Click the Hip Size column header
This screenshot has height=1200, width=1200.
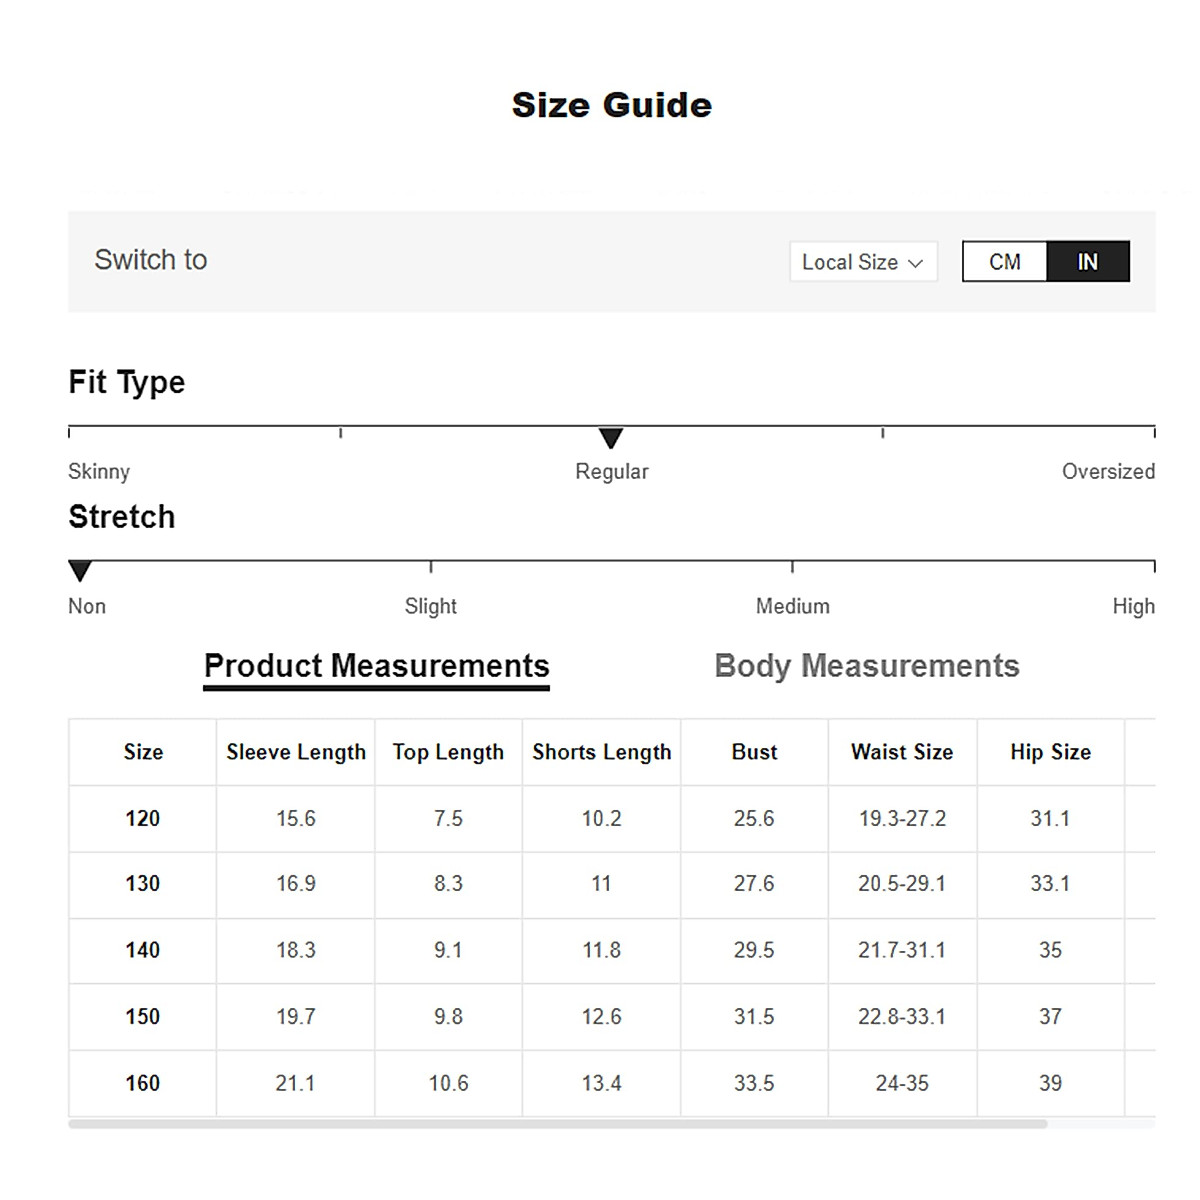(x=1050, y=752)
